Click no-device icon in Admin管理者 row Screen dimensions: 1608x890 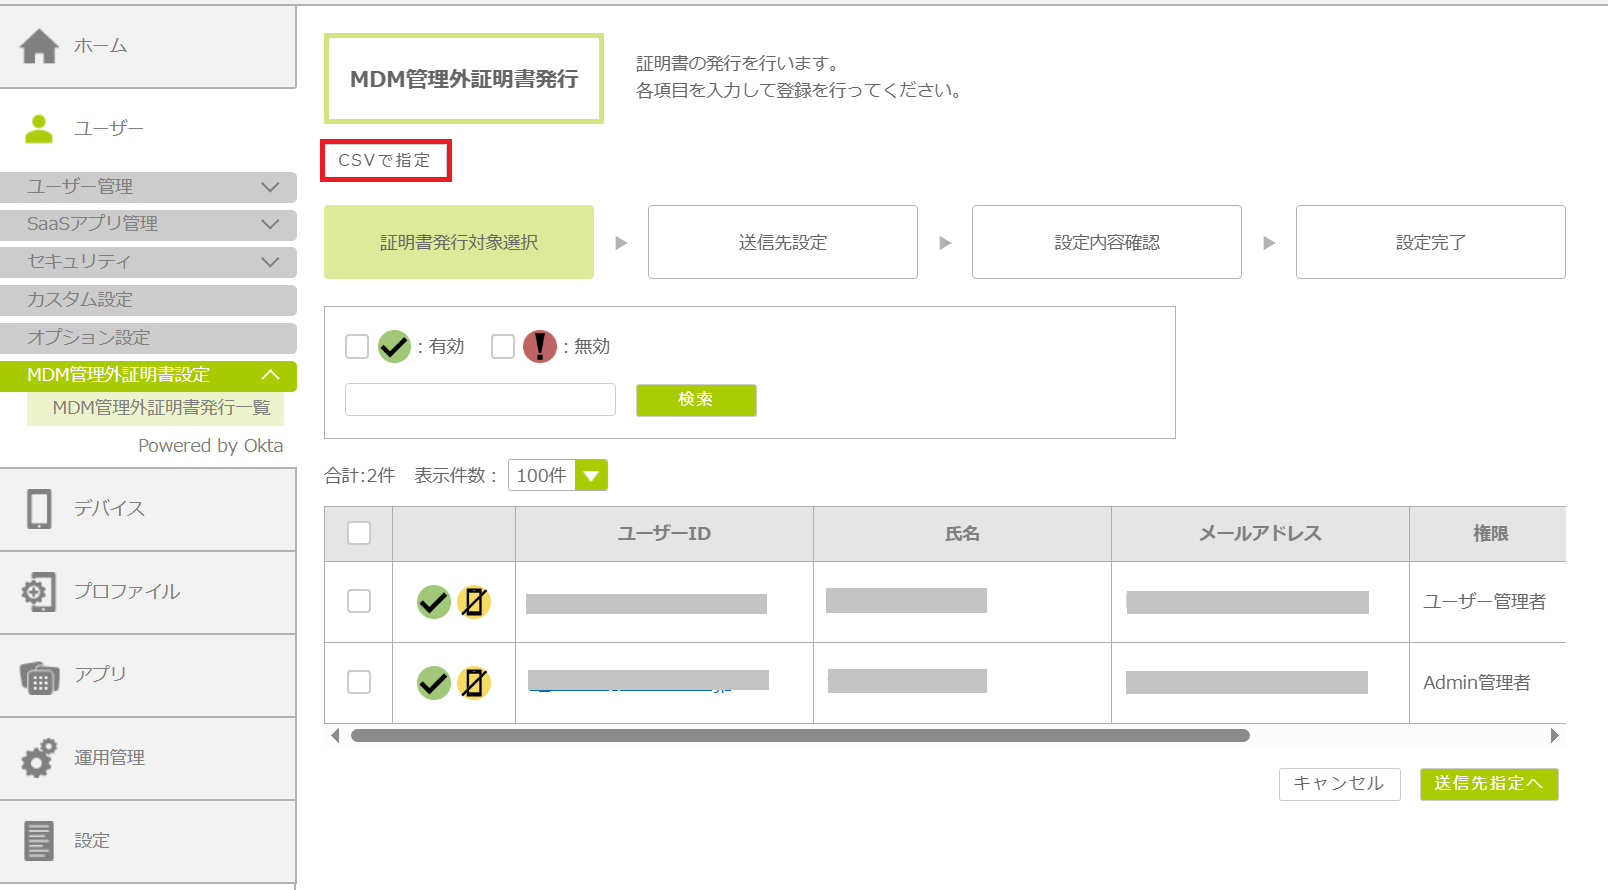tap(474, 683)
